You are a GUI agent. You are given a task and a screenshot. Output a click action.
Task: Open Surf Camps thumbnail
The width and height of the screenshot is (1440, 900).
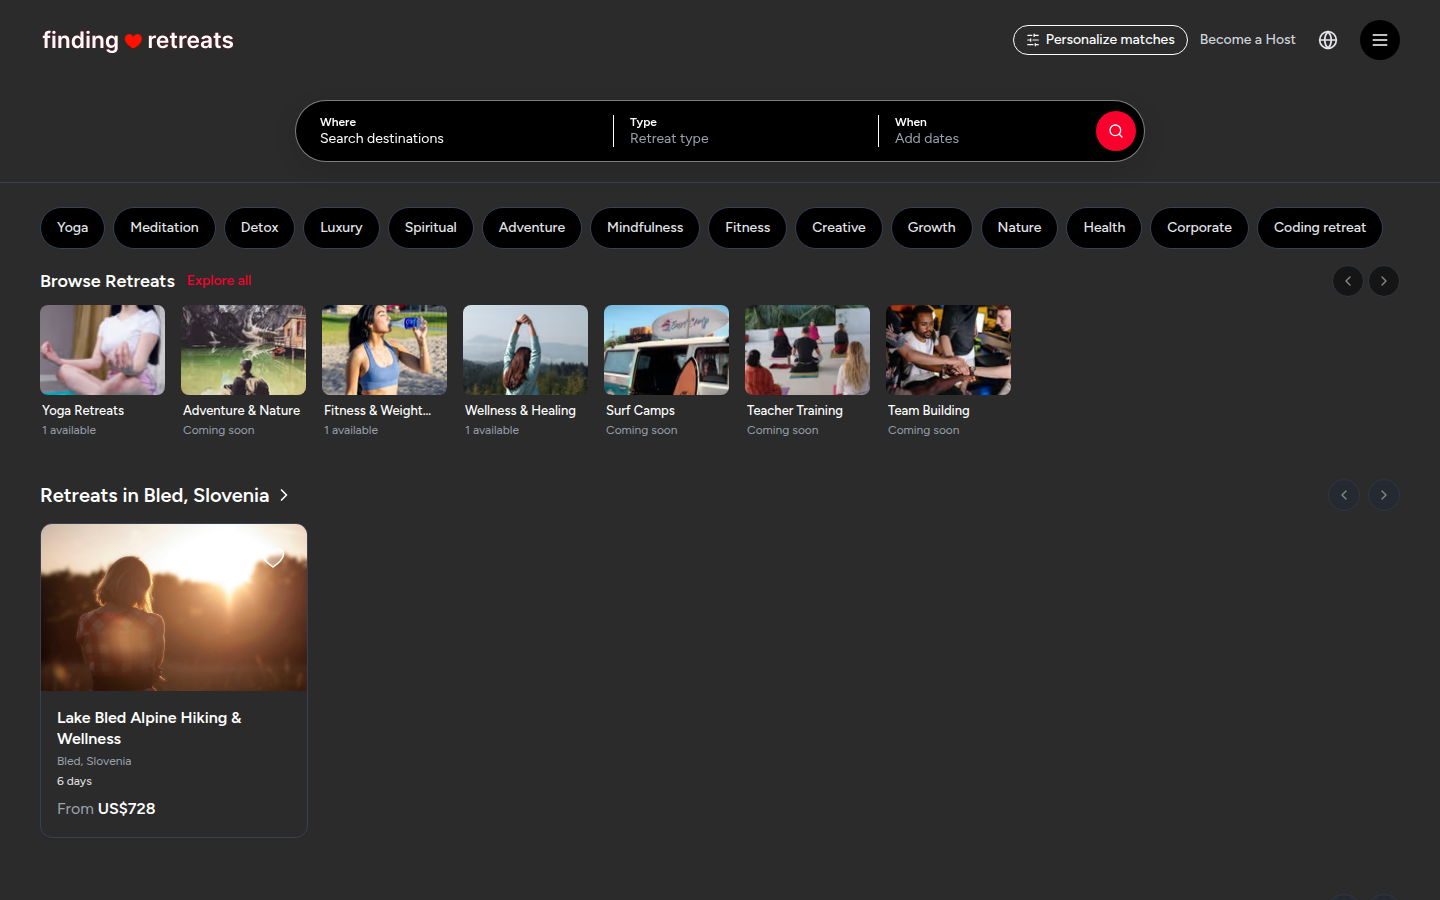tap(666, 350)
